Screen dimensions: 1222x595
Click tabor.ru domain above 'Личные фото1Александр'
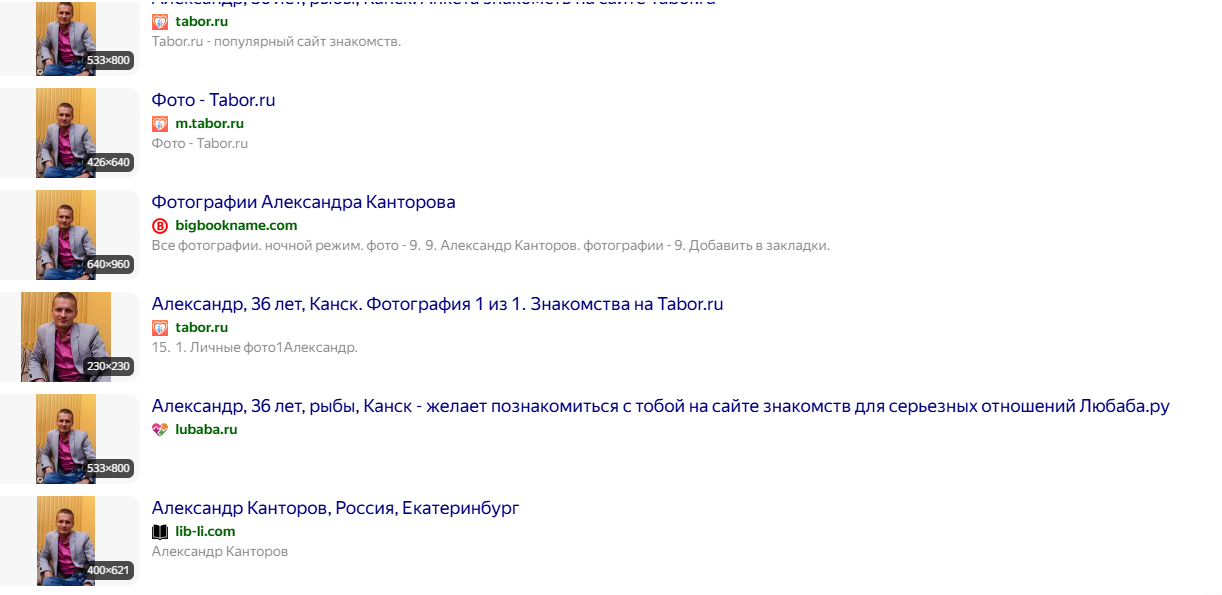(202, 328)
